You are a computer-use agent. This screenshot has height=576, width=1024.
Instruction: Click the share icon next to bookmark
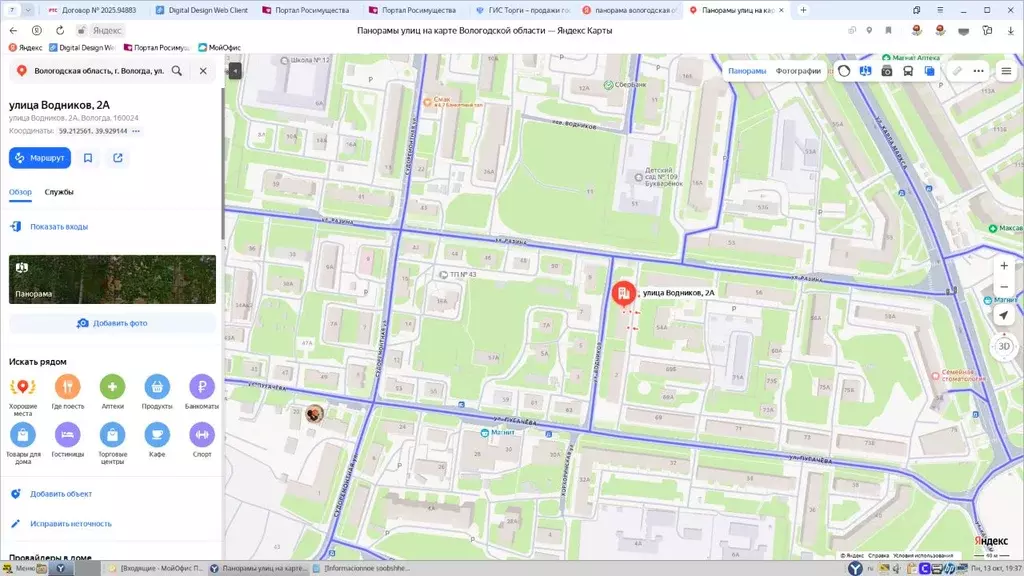[118, 158]
